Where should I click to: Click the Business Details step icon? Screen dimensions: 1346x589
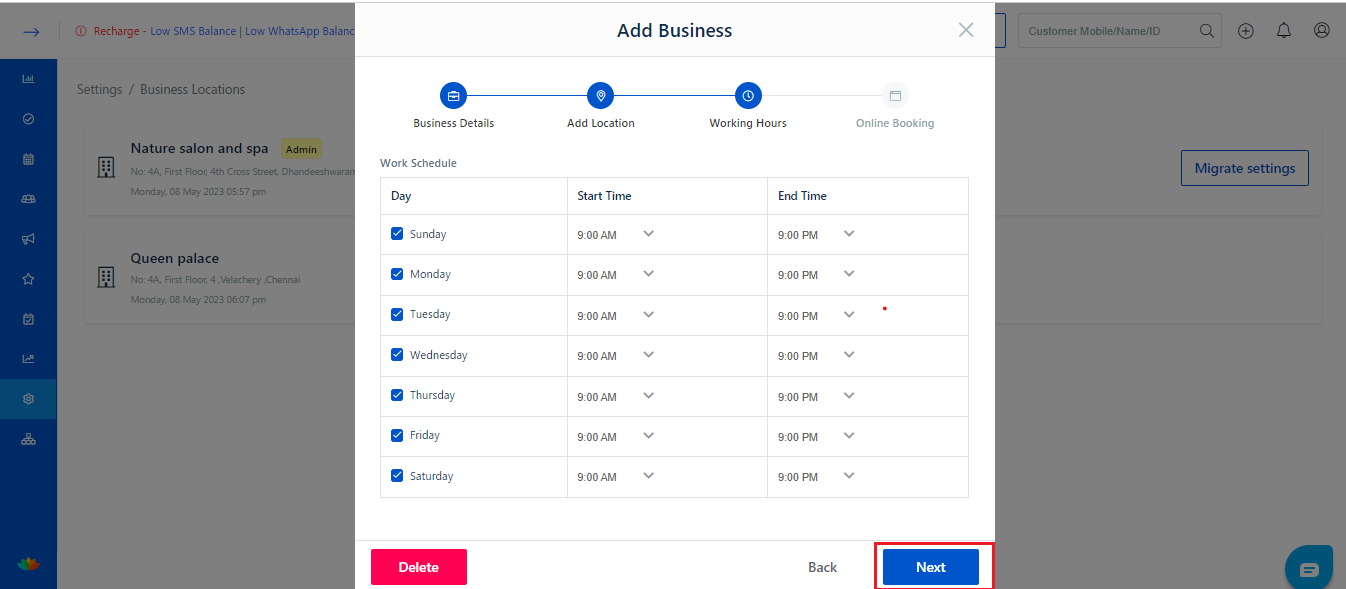pos(453,96)
